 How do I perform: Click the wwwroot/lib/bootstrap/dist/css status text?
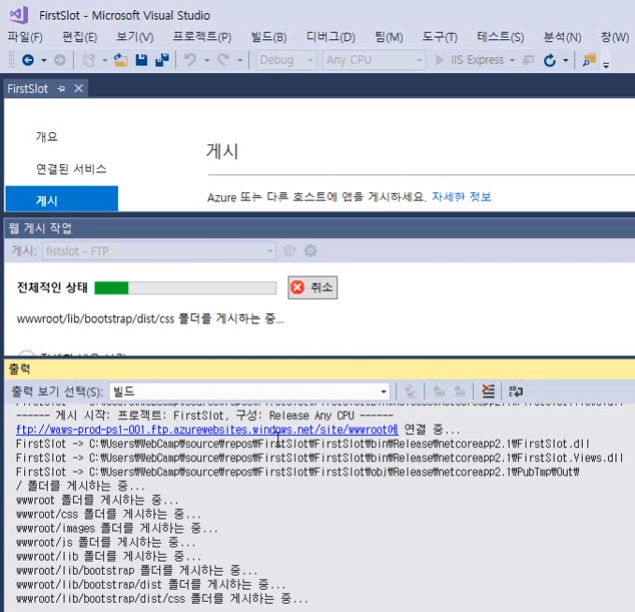click(150, 319)
